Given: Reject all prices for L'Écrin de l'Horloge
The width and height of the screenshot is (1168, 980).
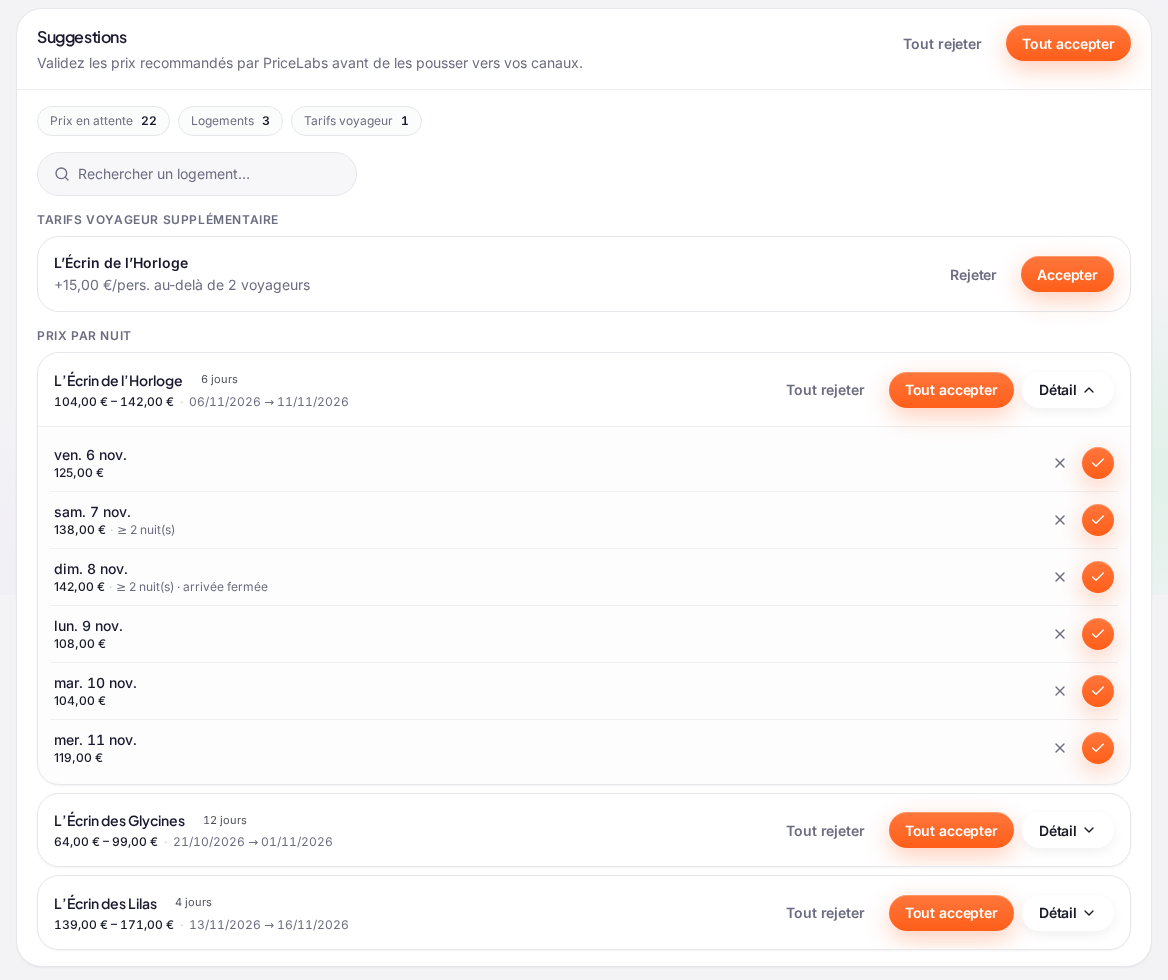Looking at the screenshot, I should [825, 390].
